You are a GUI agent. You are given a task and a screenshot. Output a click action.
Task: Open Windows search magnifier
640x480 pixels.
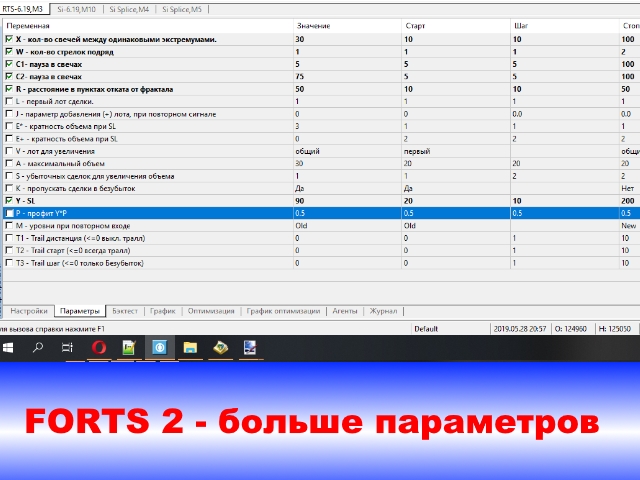(x=38, y=348)
